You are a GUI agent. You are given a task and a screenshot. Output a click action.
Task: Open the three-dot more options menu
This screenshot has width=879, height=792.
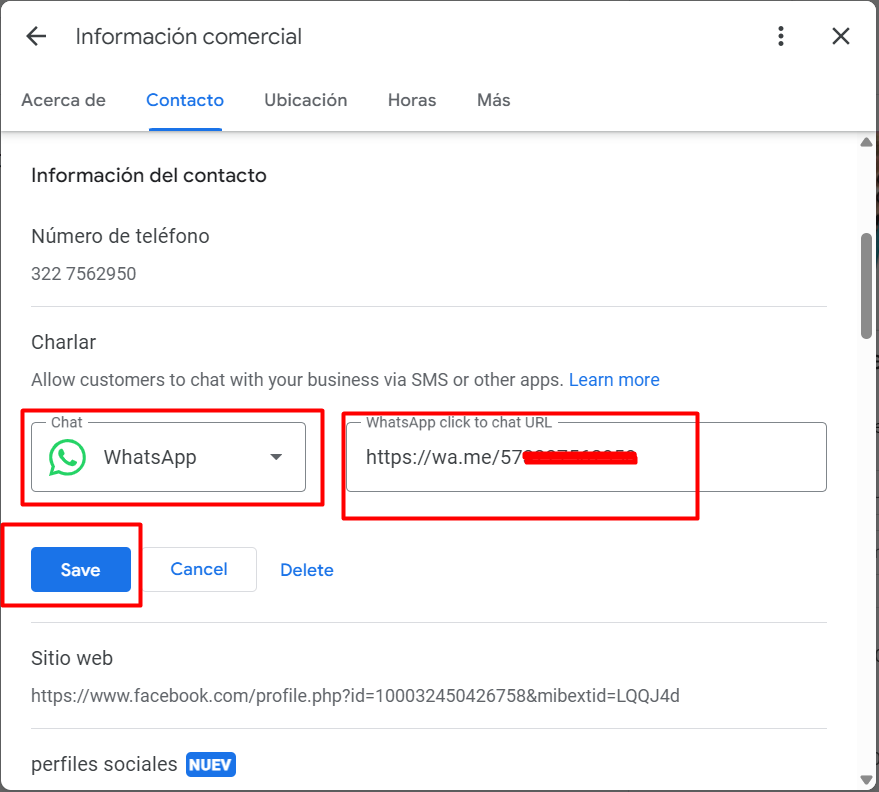click(x=781, y=37)
